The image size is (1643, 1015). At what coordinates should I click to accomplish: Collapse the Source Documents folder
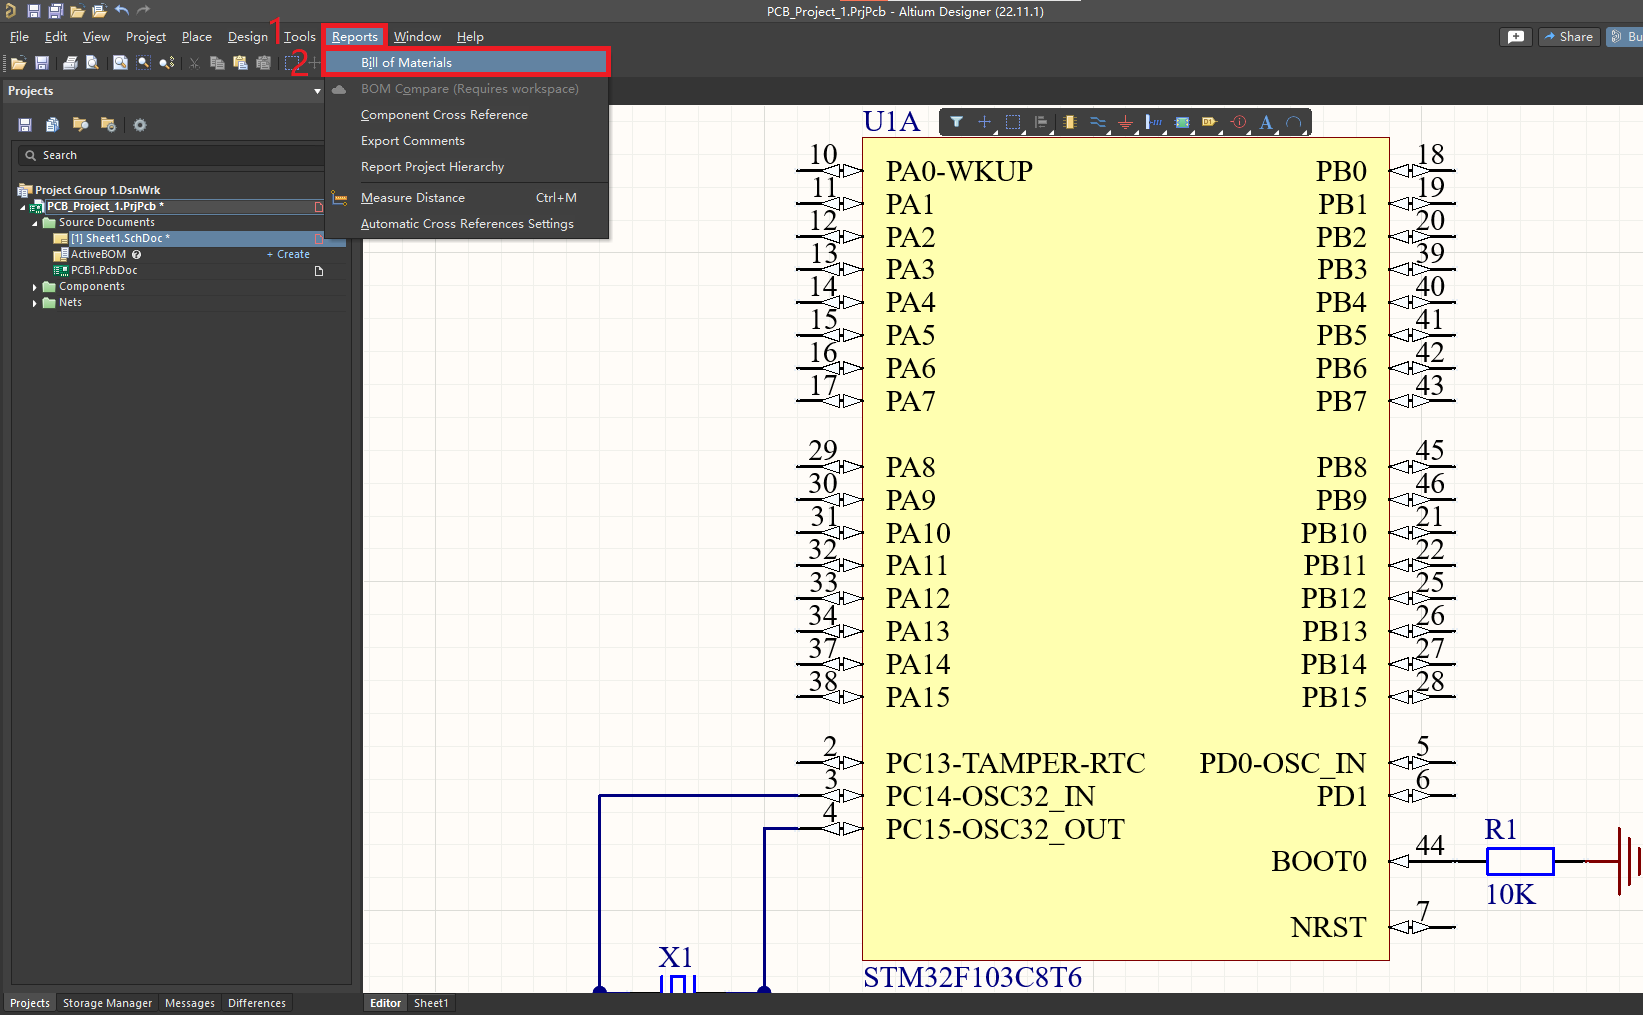click(35, 223)
